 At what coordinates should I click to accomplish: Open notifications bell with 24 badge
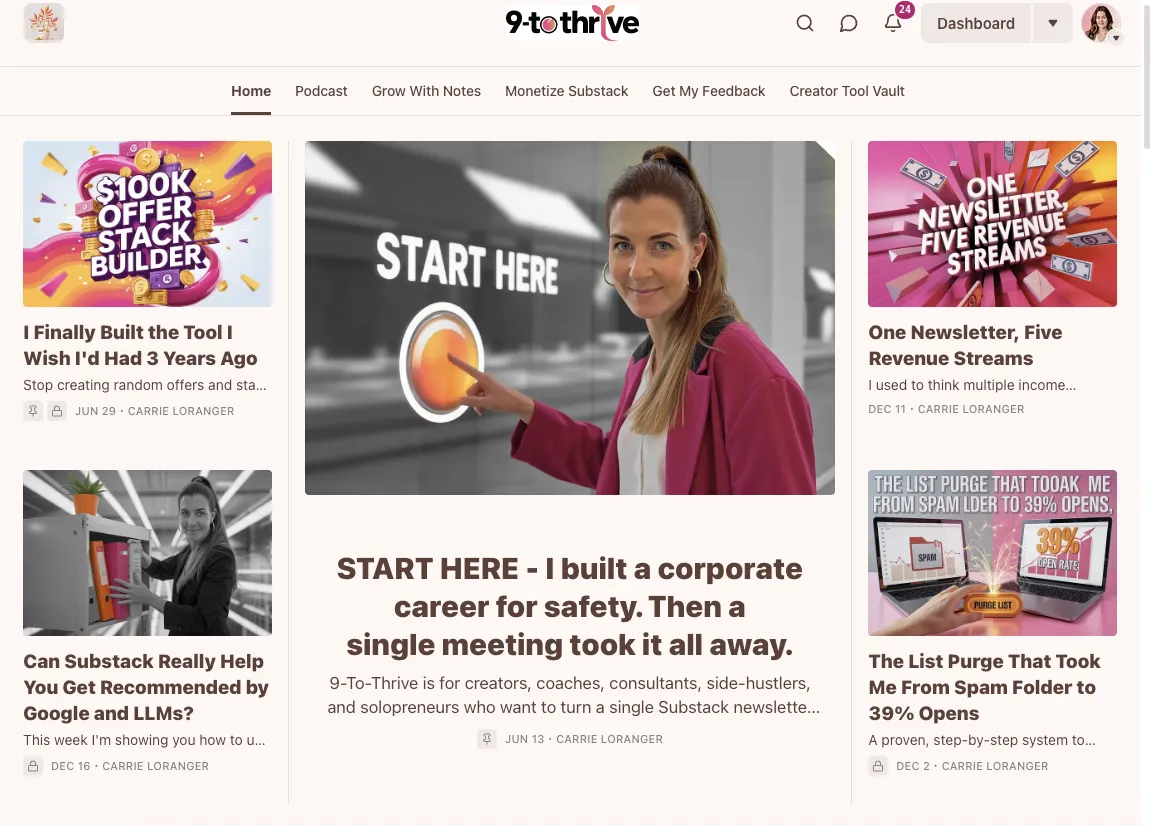893,23
